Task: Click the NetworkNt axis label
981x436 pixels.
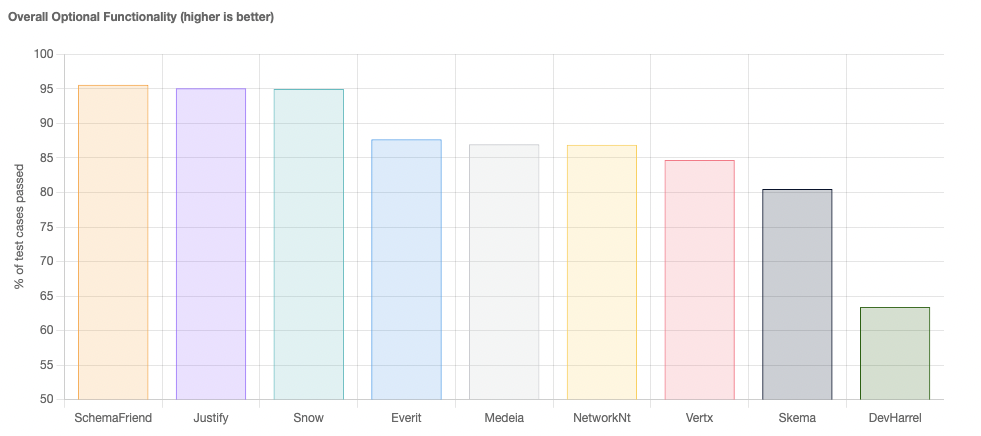Action: [602, 418]
